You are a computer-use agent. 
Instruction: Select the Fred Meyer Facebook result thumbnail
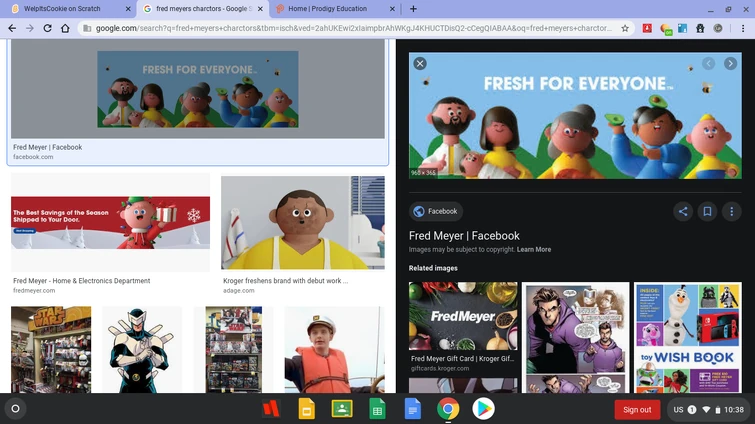pyautogui.click(x=198, y=89)
